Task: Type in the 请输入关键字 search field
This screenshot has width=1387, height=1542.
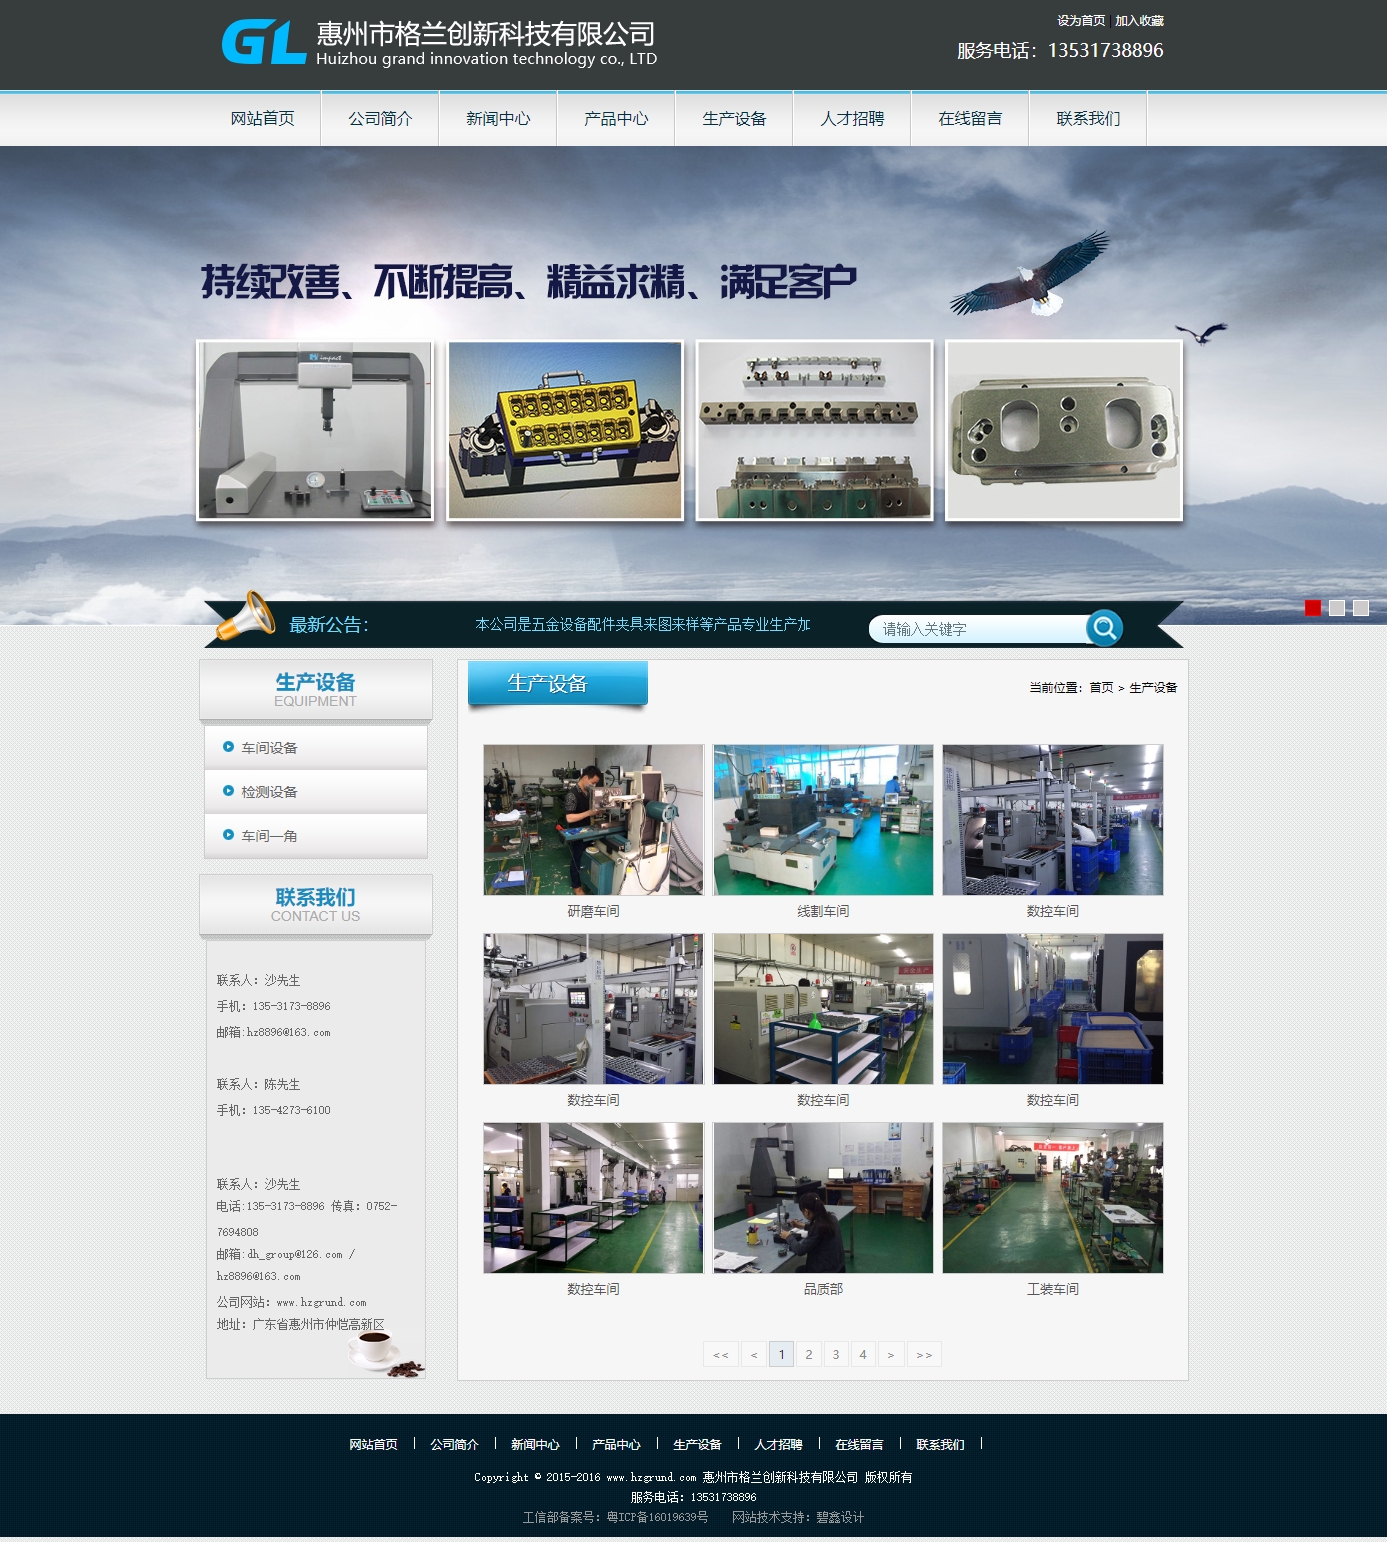Action: (x=975, y=629)
